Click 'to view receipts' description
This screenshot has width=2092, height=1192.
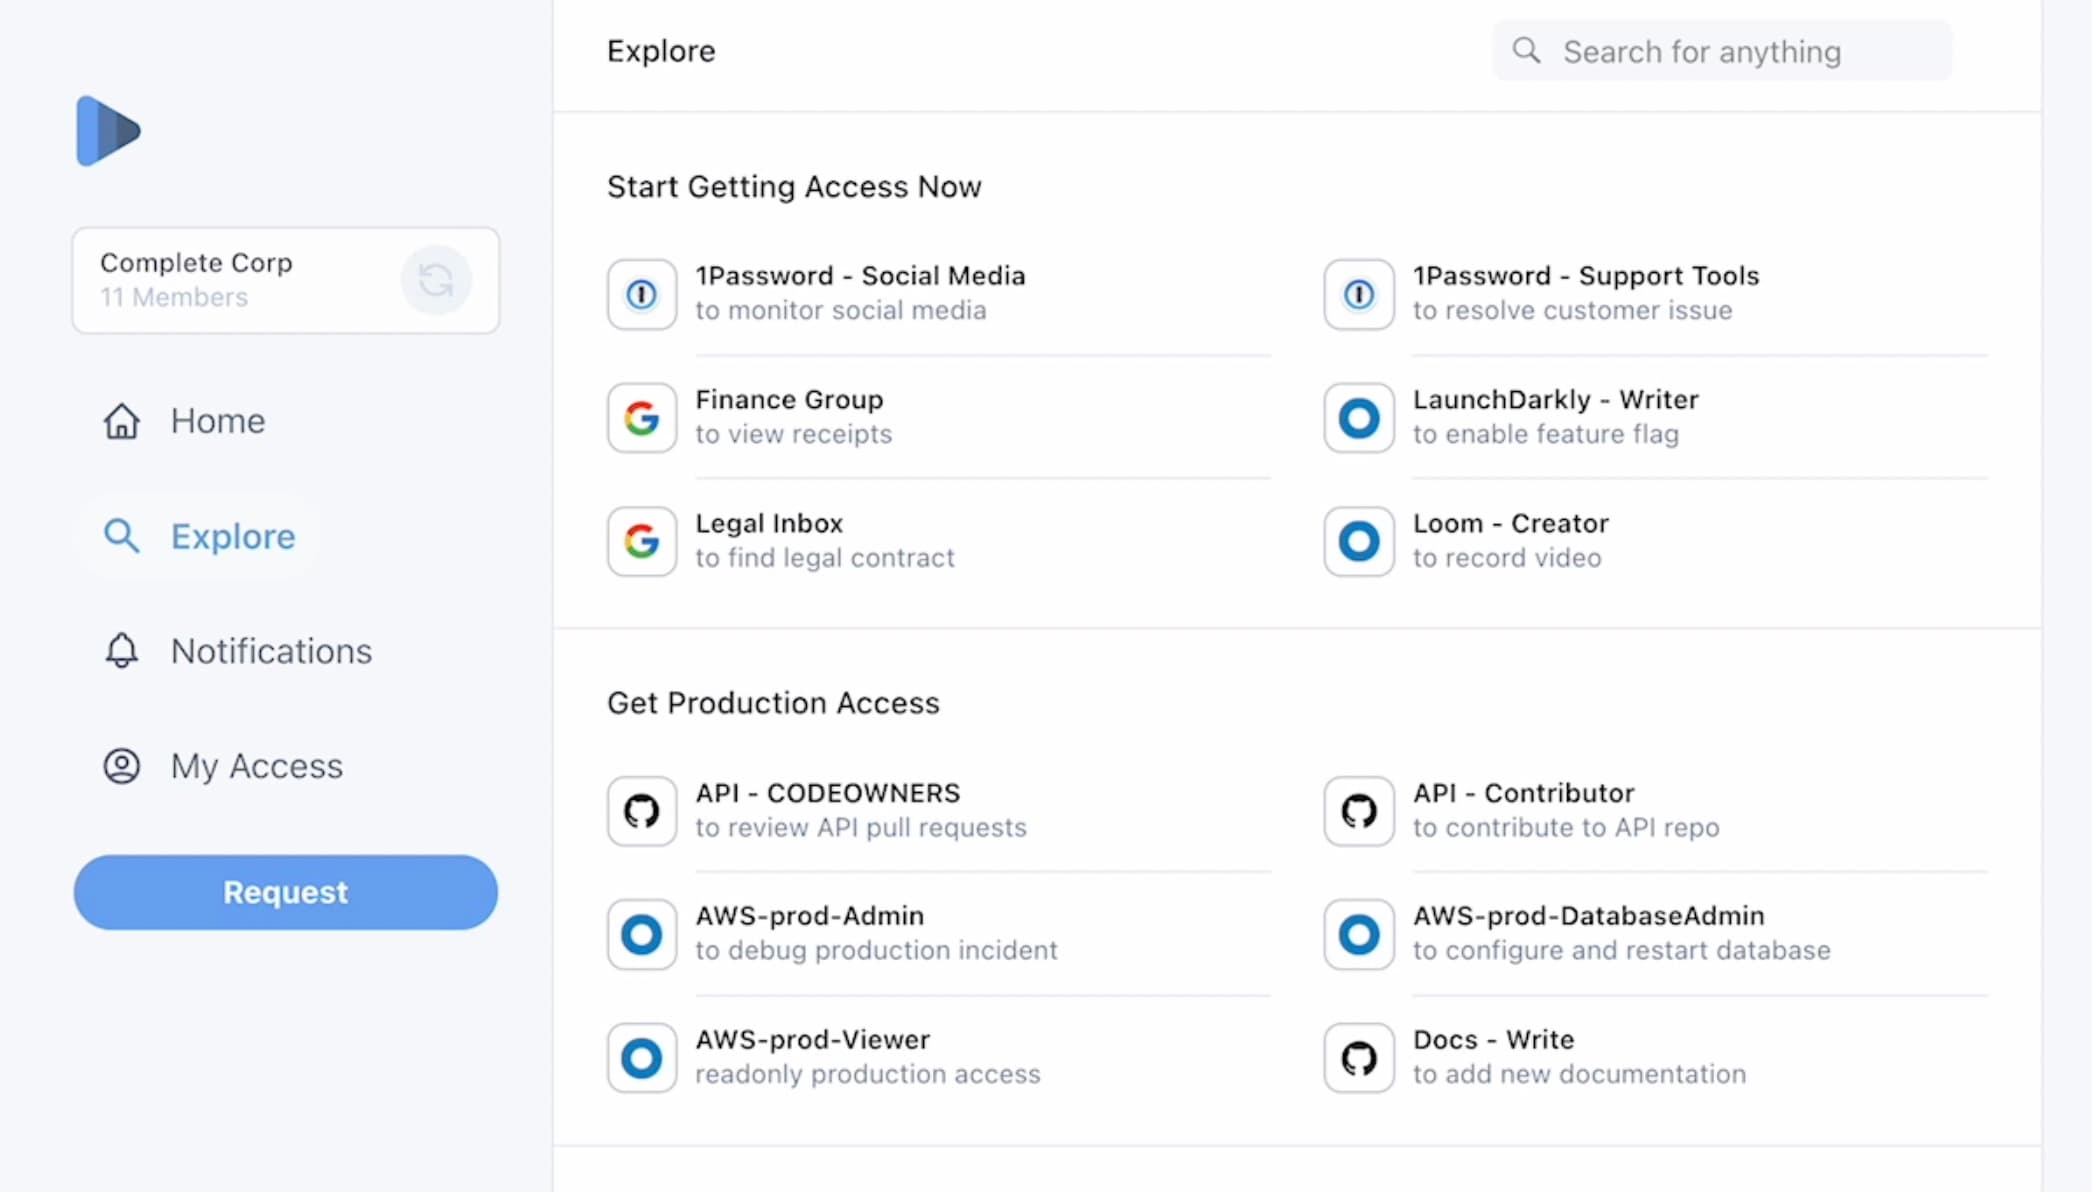(x=794, y=435)
